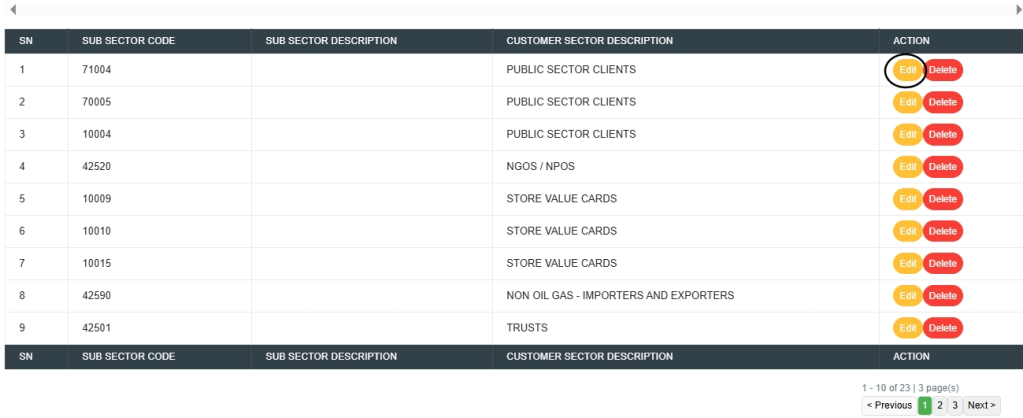This screenshot has width=1023, height=418.
Task: Edit sub sector 70005 entry
Action: click(907, 102)
